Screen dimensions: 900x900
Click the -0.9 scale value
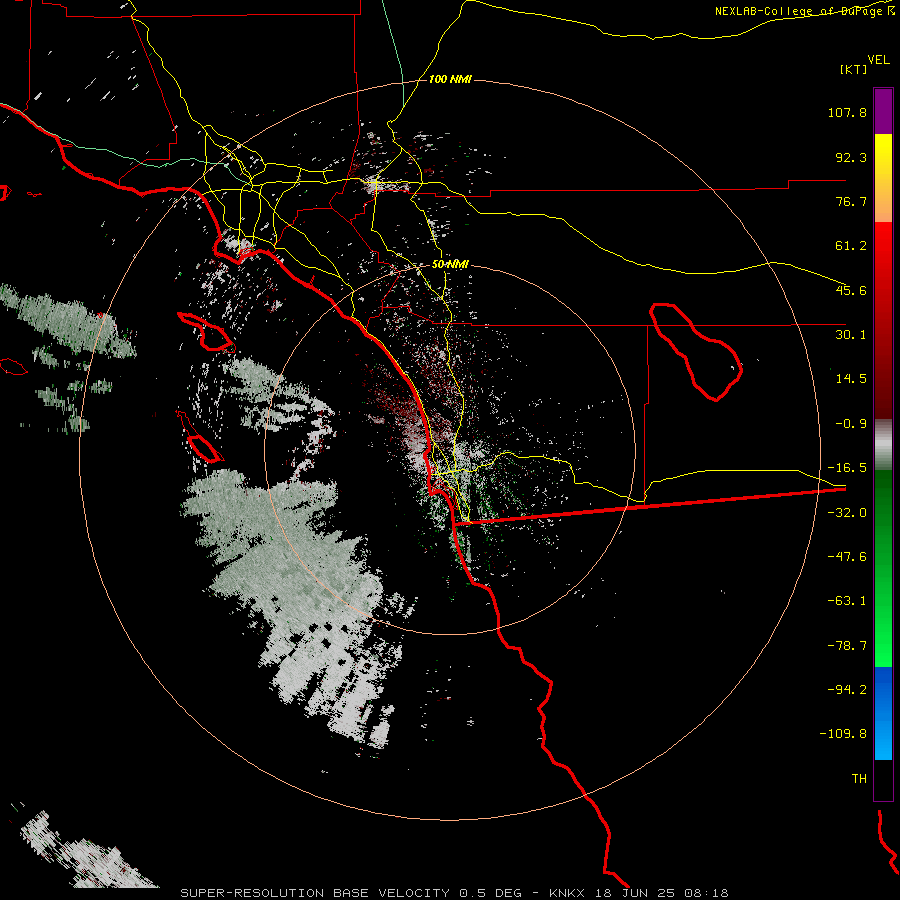pos(851,424)
